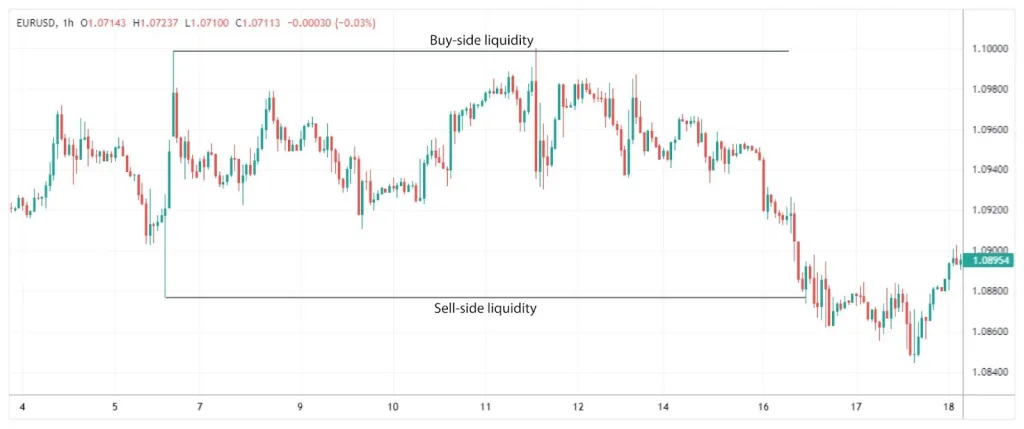Click the 1.09800 price scale value
Image resolution: width=1024 pixels, height=429 pixels.
pyautogui.click(x=990, y=89)
